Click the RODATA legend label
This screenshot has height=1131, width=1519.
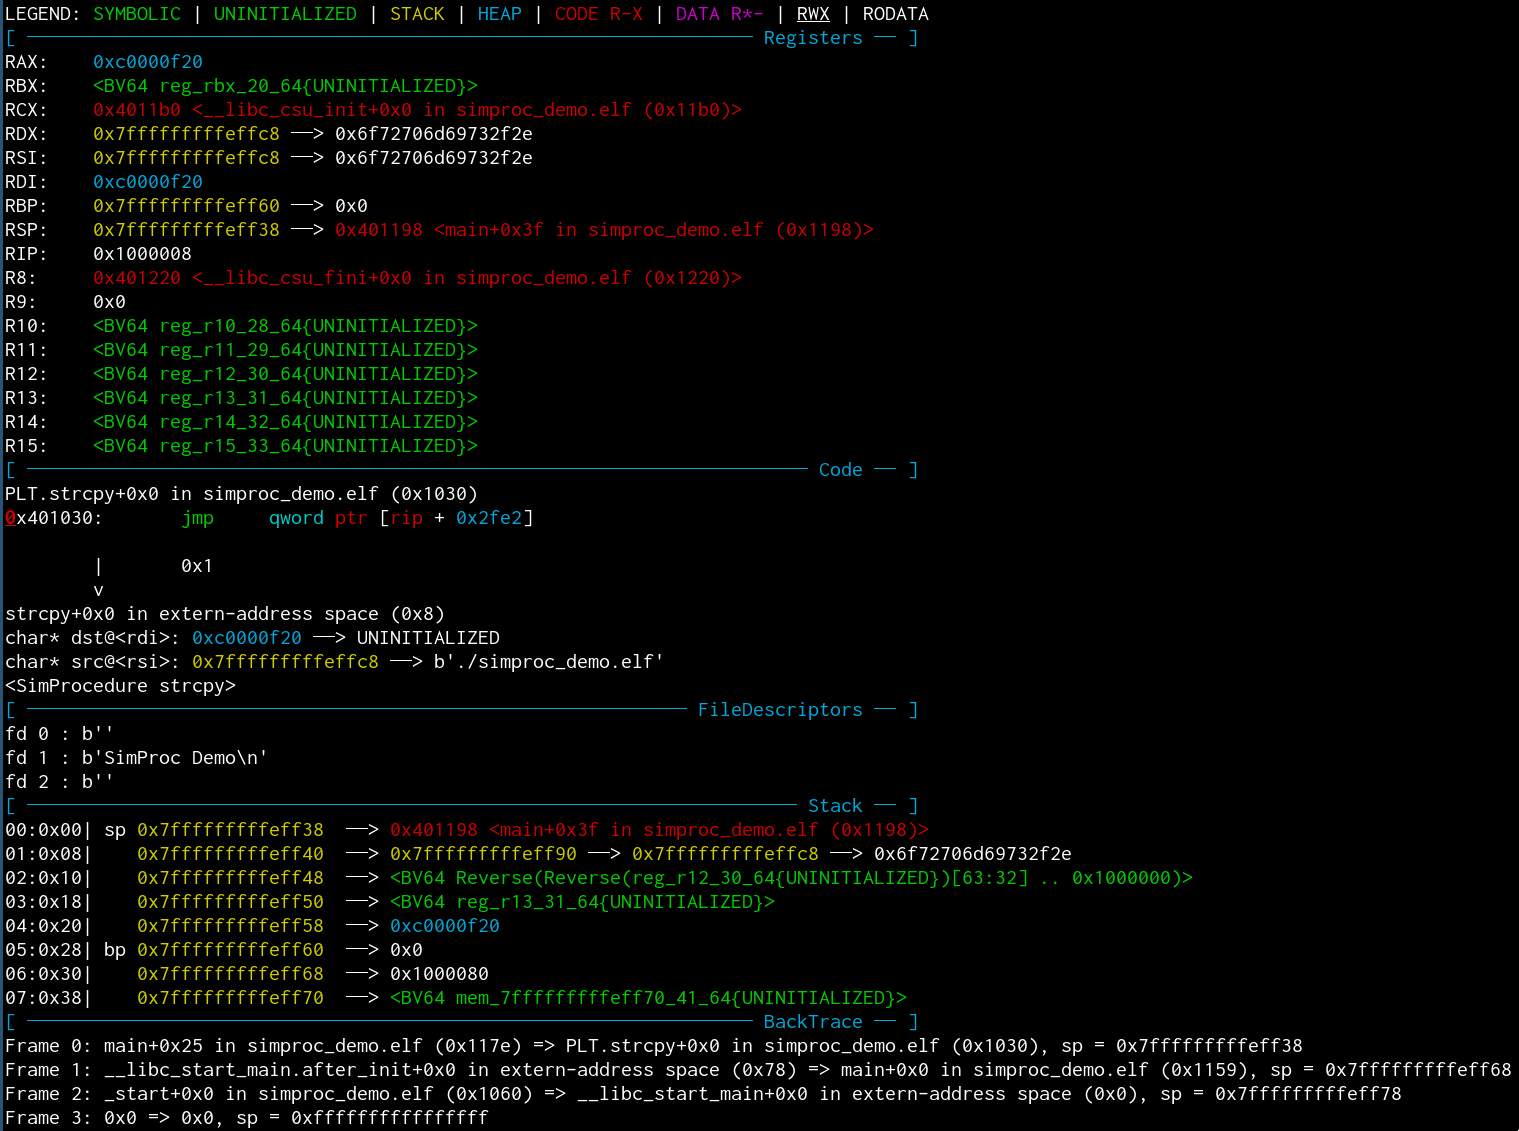(x=896, y=14)
